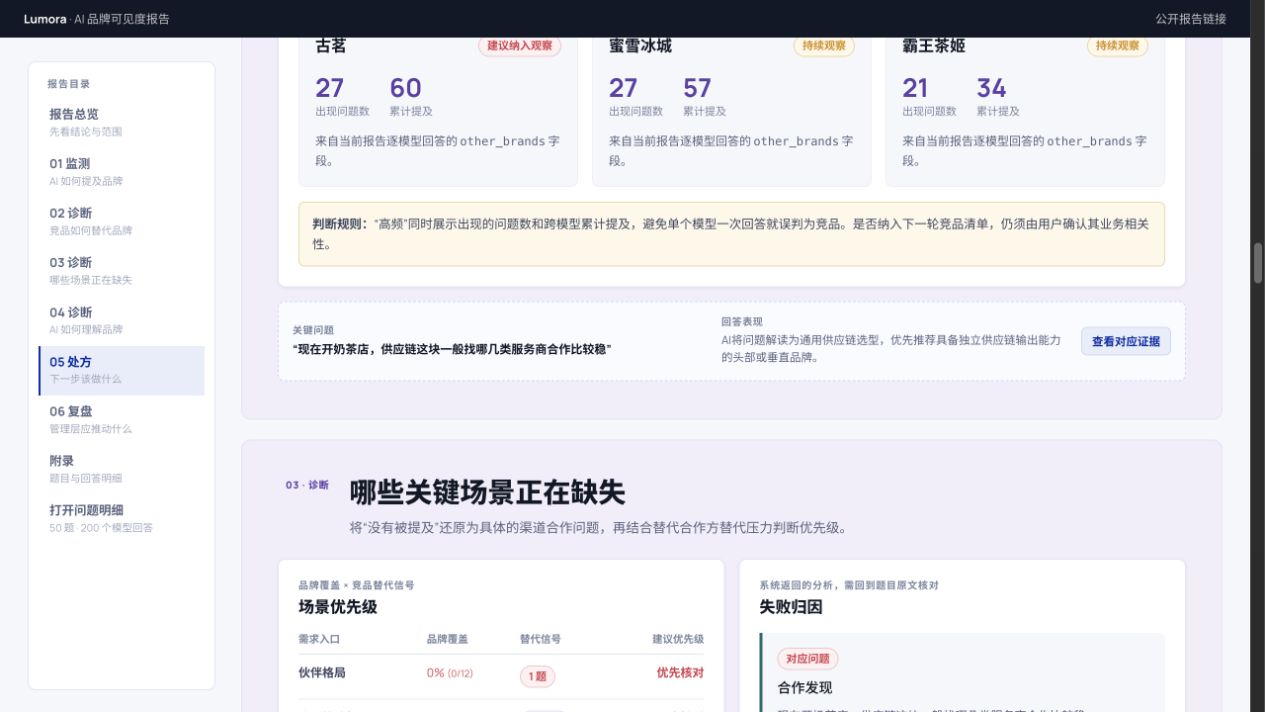
Task: Click the 霸王茶姬 brand name
Action: [x=934, y=46]
